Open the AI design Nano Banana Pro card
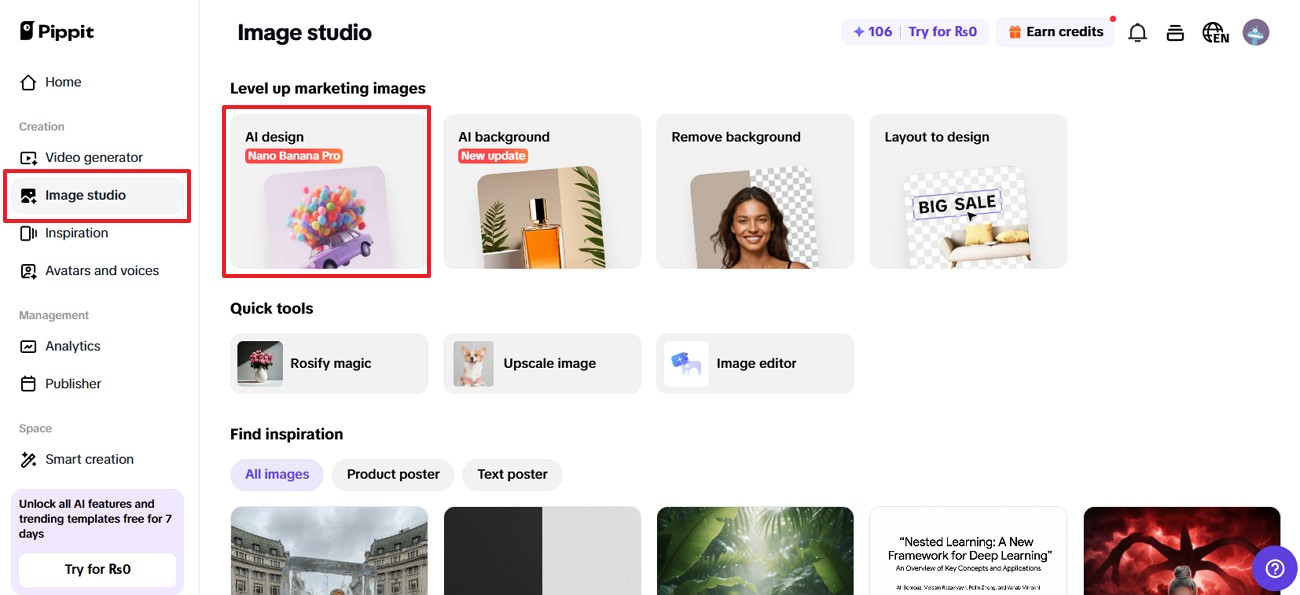Screen dimensions: 1300x595 click(327, 190)
